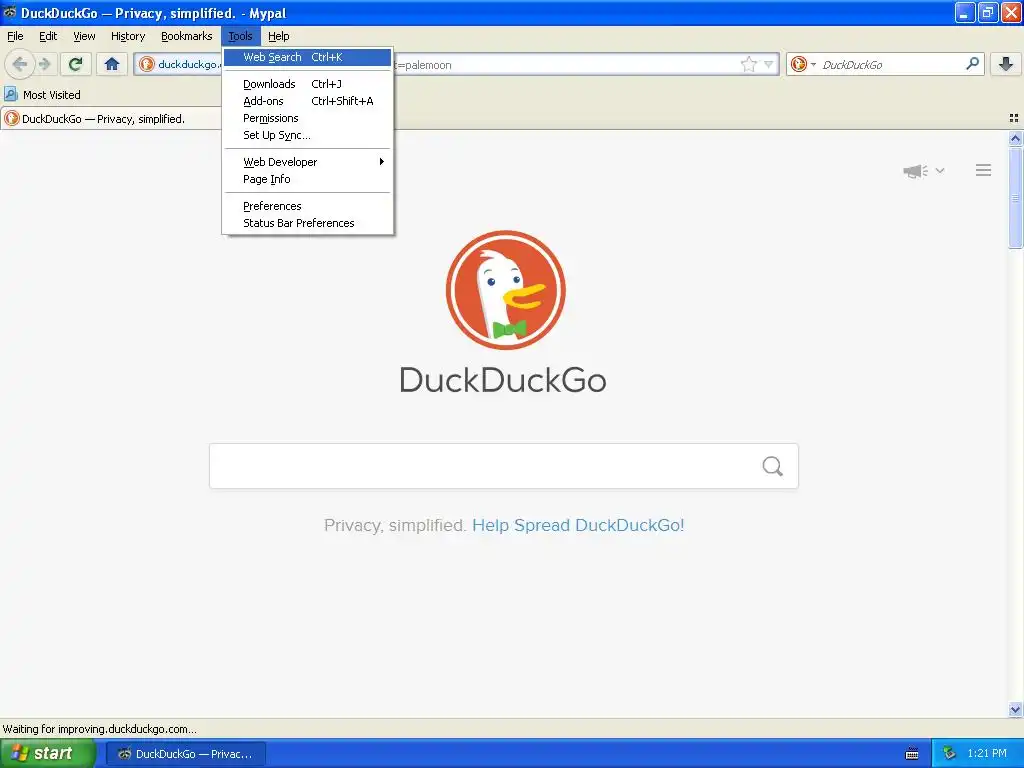
Task: Open the History menu
Action: tap(127, 36)
